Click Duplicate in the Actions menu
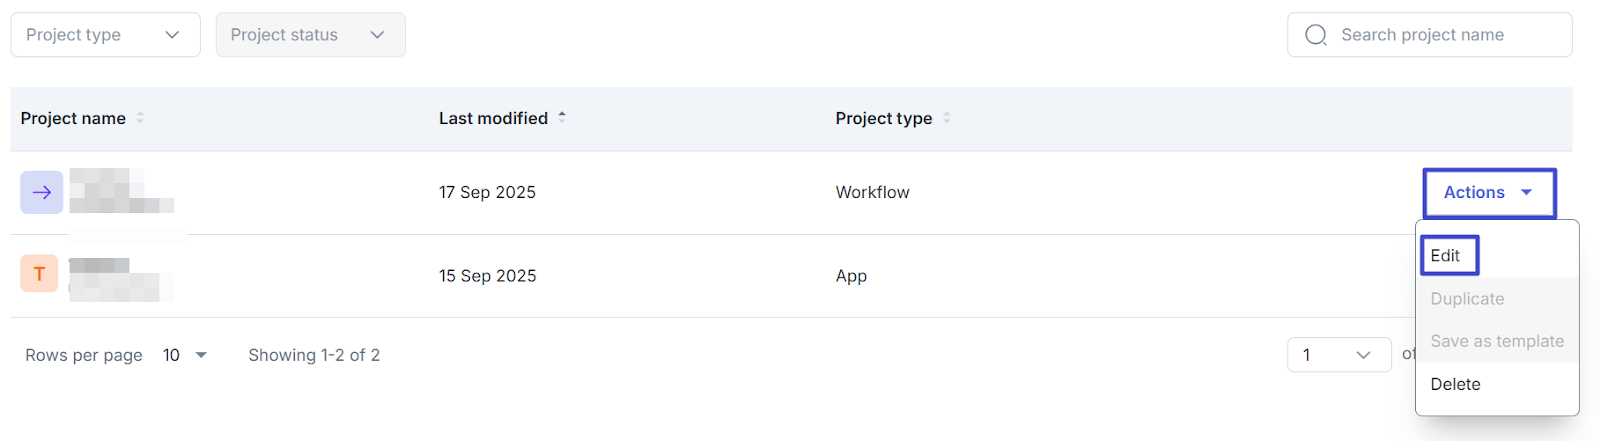Image resolution: width=1600 pixels, height=441 pixels. pos(1467,299)
